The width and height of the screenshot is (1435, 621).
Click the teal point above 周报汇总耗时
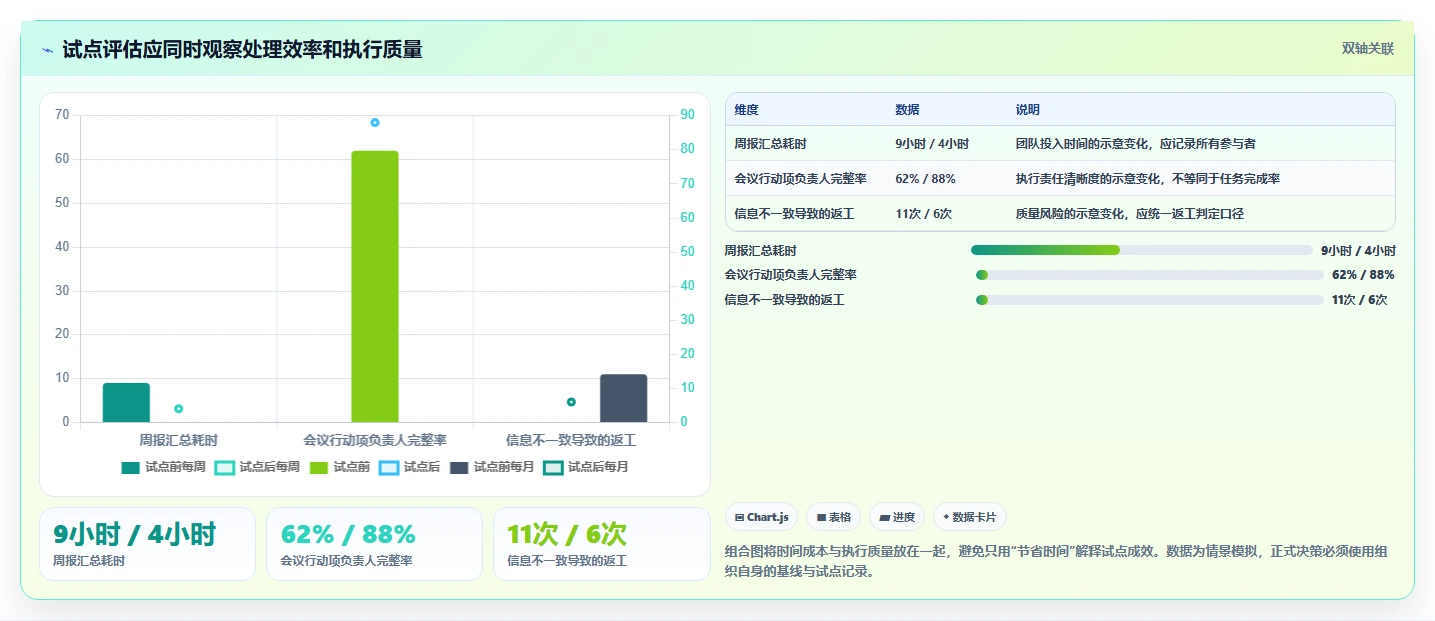tap(179, 408)
